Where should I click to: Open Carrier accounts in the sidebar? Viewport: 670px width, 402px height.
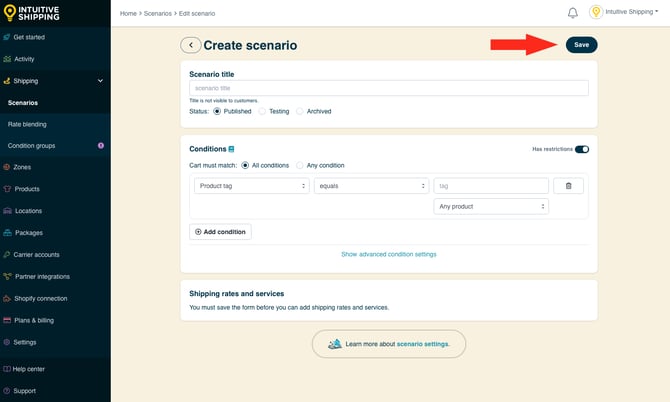click(36, 255)
